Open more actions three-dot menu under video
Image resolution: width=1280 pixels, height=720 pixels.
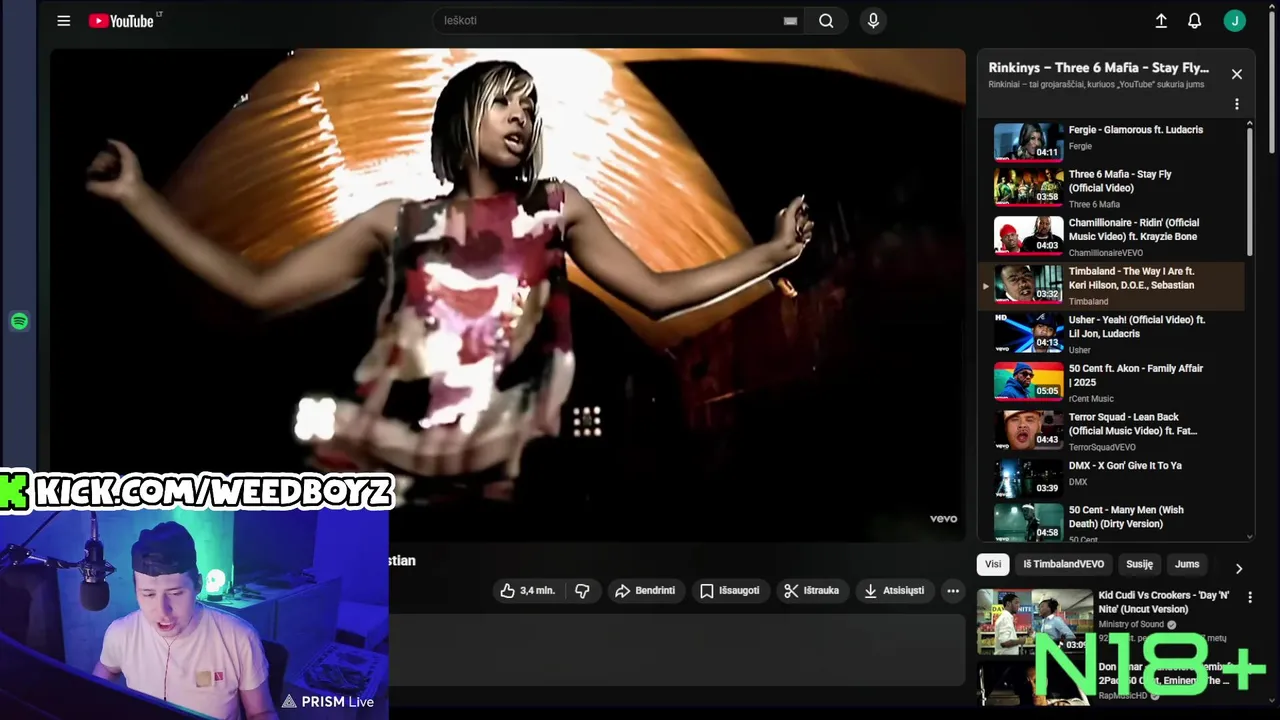[x=953, y=591]
